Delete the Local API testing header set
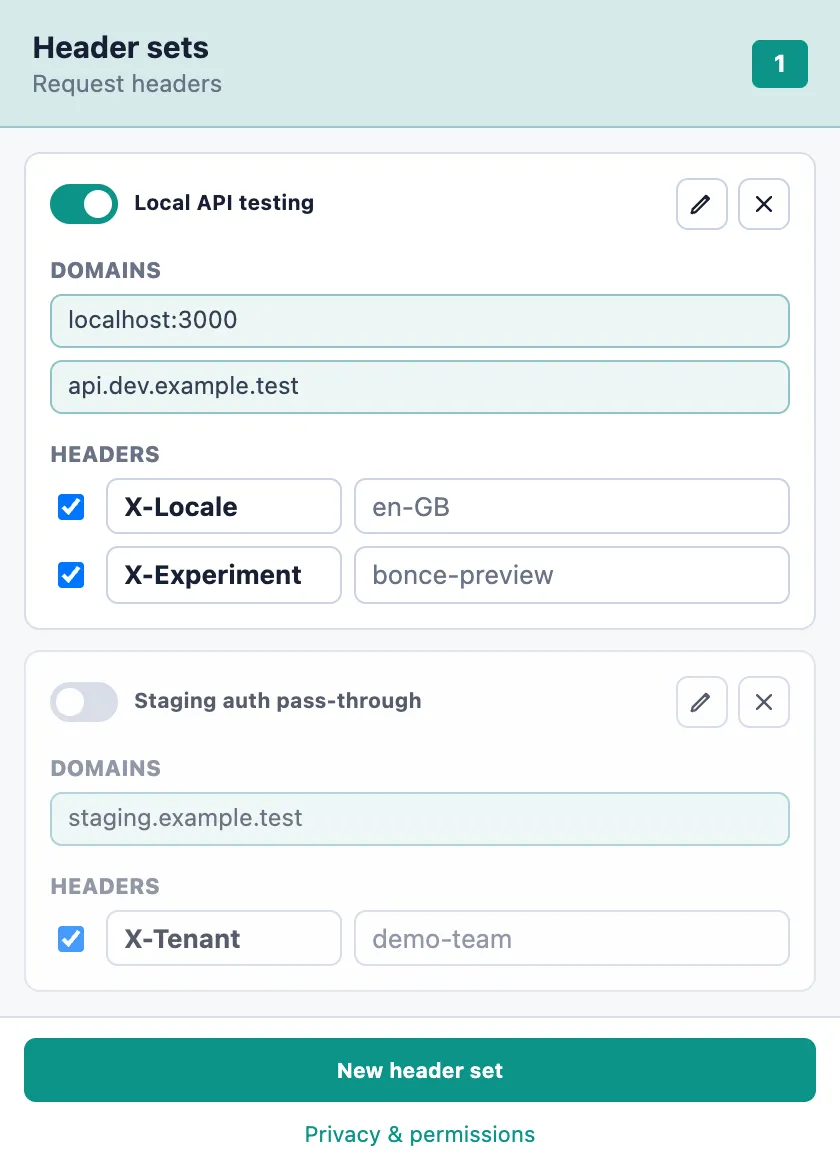The image size is (840, 1174). click(x=764, y=204)
